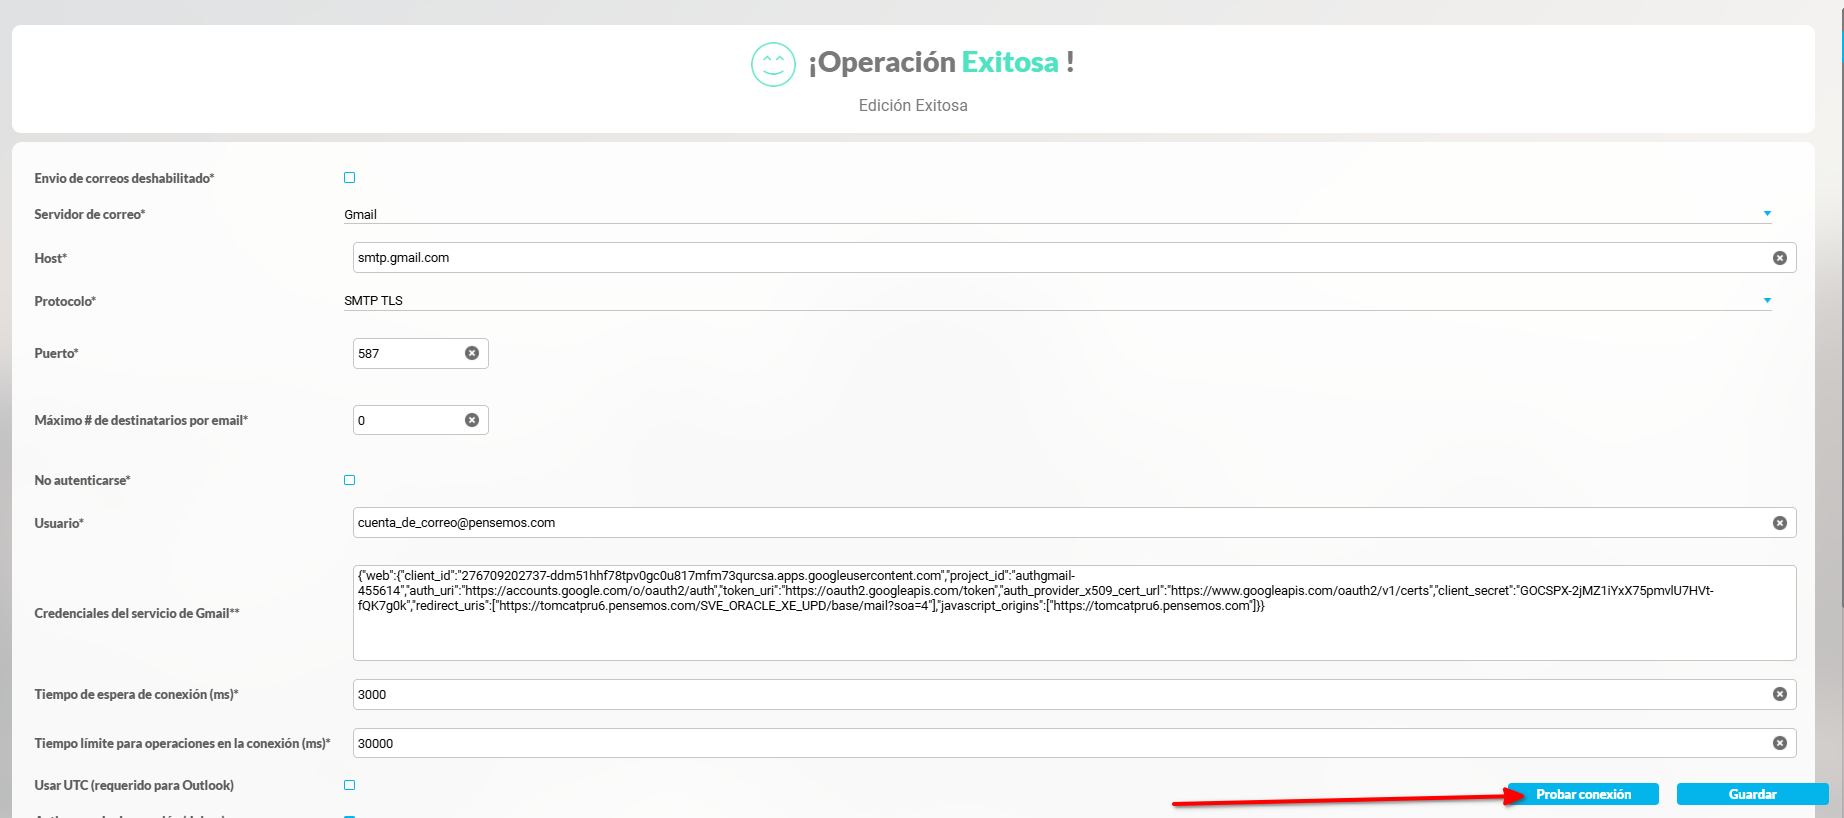Open the Servidor de correo dropdown
Image resolution: width=1844 pixels, height=818 pixels.
(1766, 214)
